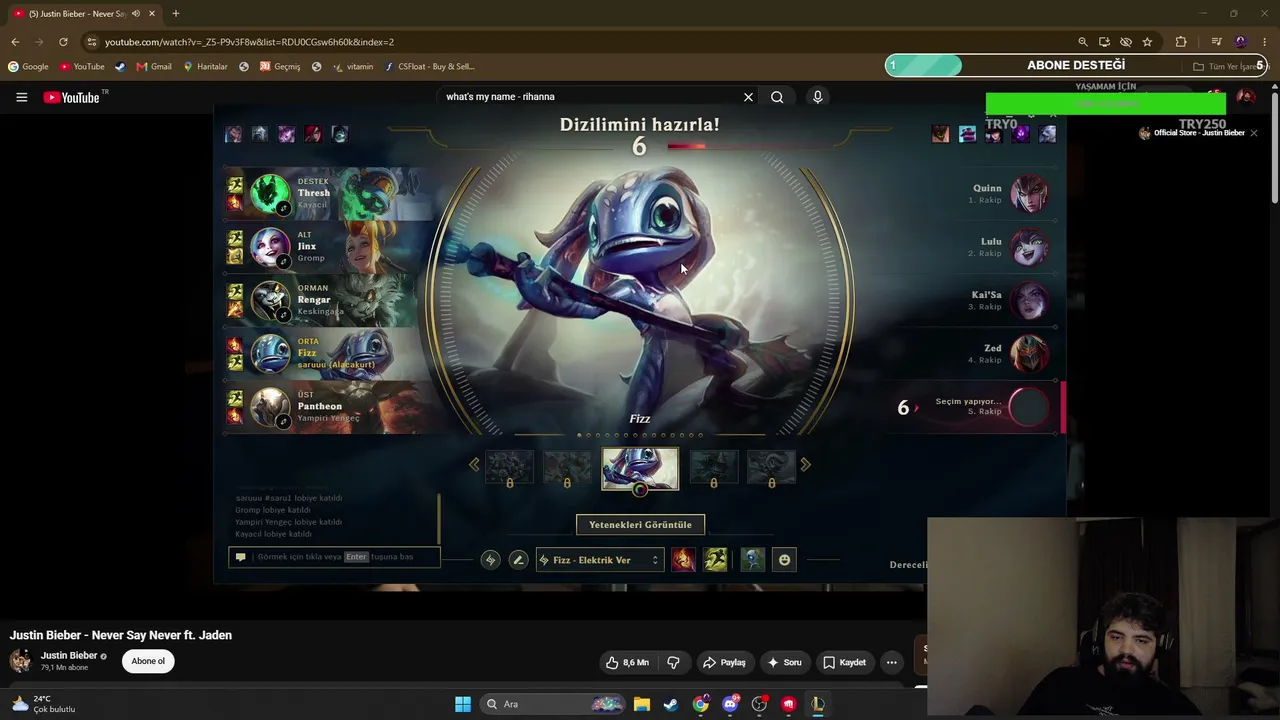Open File Explorer from the taskbar

642,704
